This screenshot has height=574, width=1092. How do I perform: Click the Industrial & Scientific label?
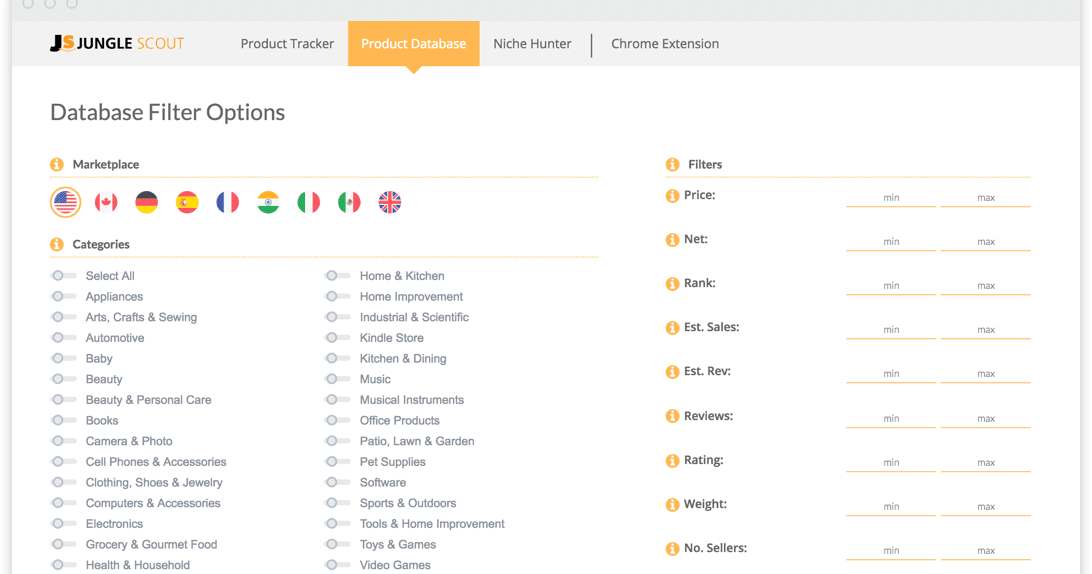point(414,317)
